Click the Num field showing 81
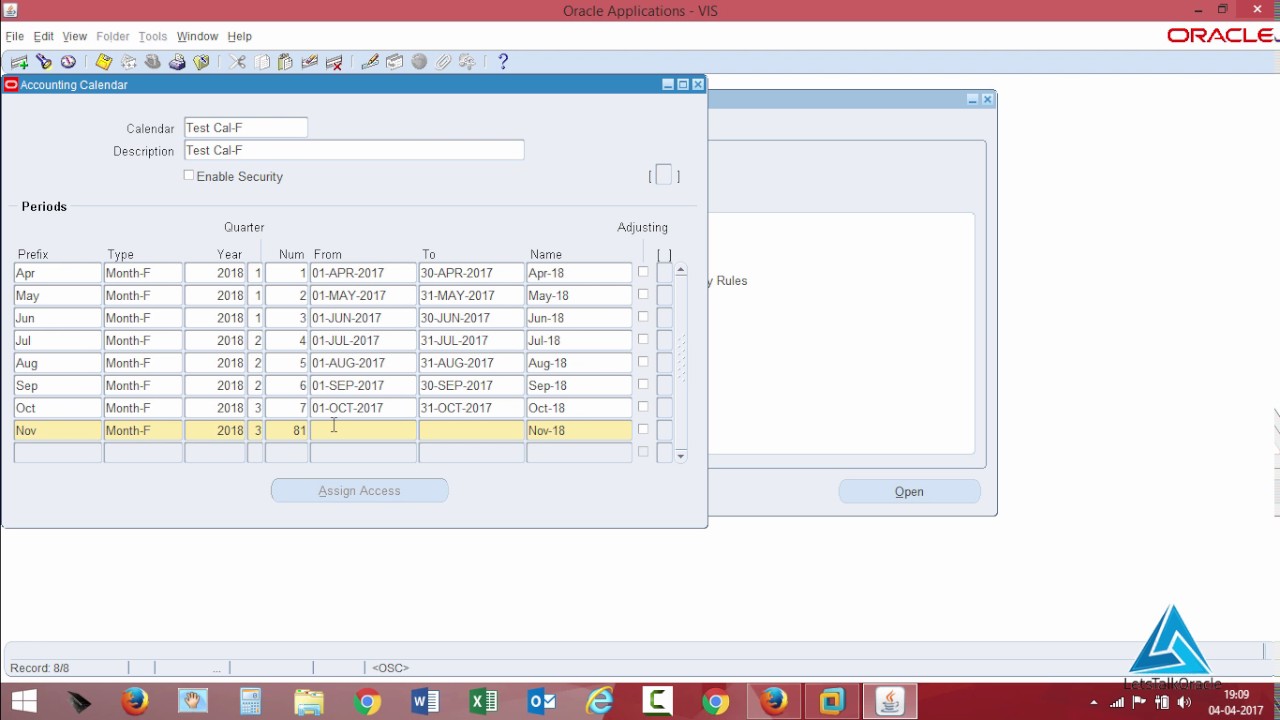This screenshot has width=1280, height=720. tap(287, 430)
